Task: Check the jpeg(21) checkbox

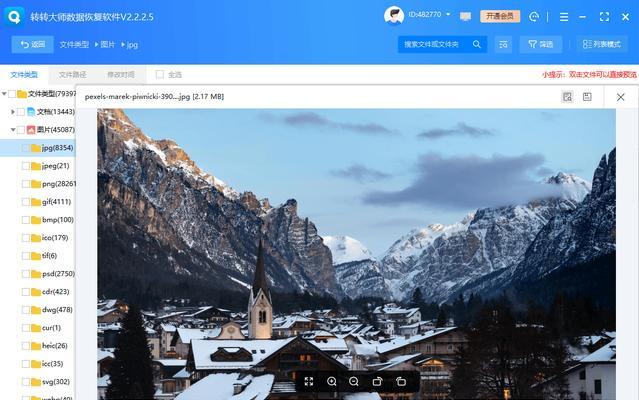Action: coord(26,166)
